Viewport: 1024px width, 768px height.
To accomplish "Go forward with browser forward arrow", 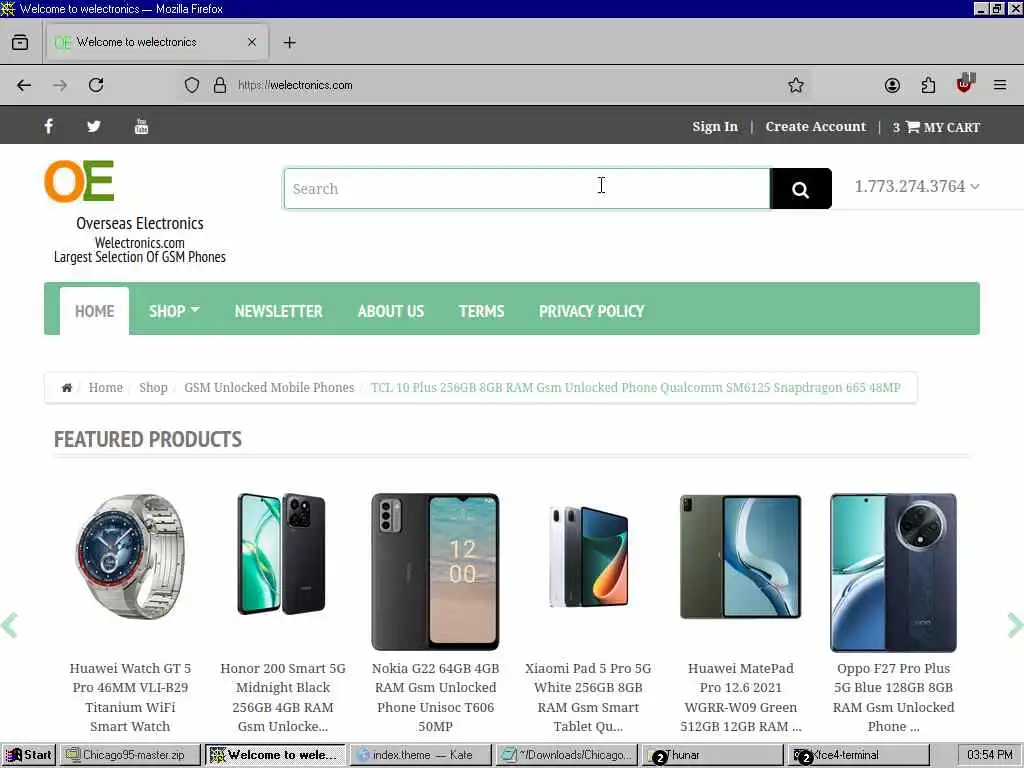I will tap(60, 85).
